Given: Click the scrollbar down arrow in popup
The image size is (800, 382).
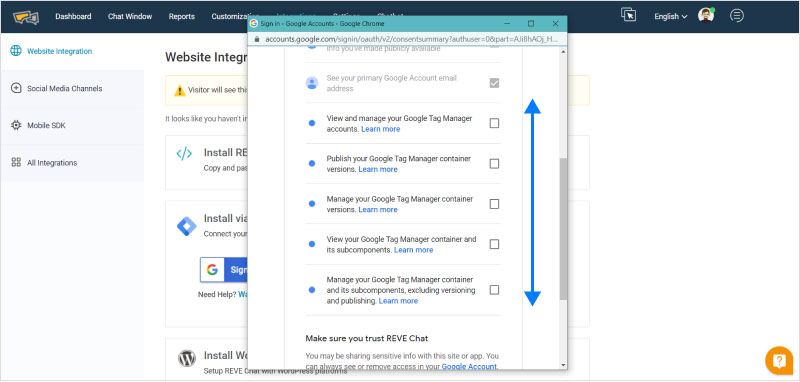Looking at the screenshot, I should 563,365.
